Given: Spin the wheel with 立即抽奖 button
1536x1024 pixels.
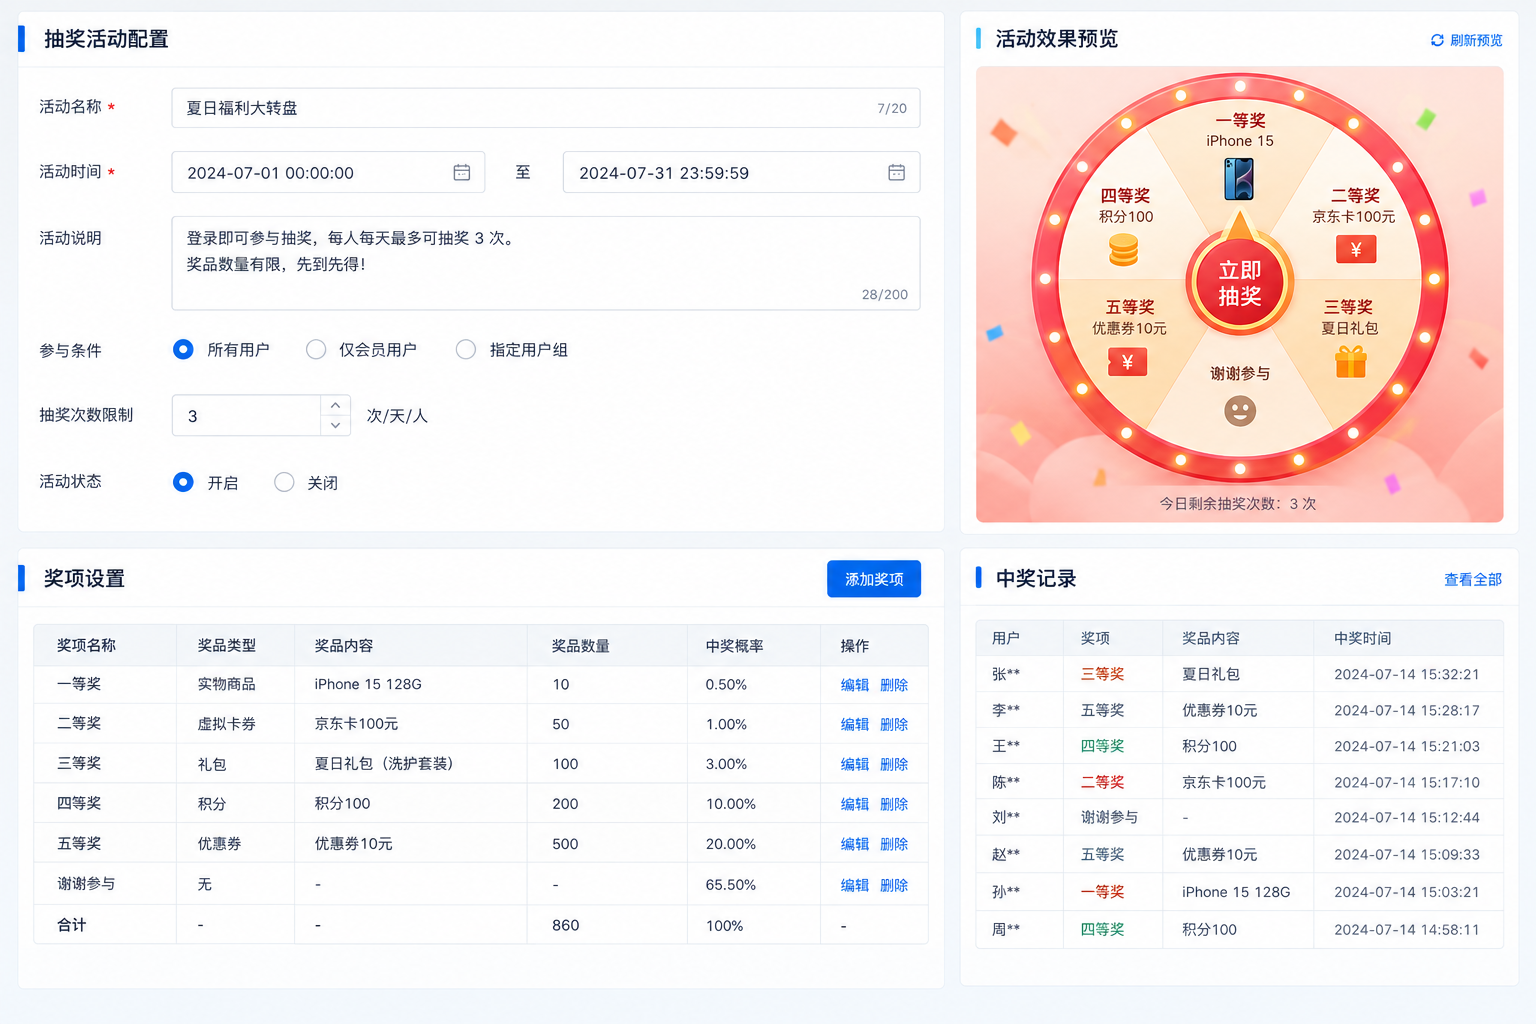Looking at the screenshot, I should [1240, 283].
